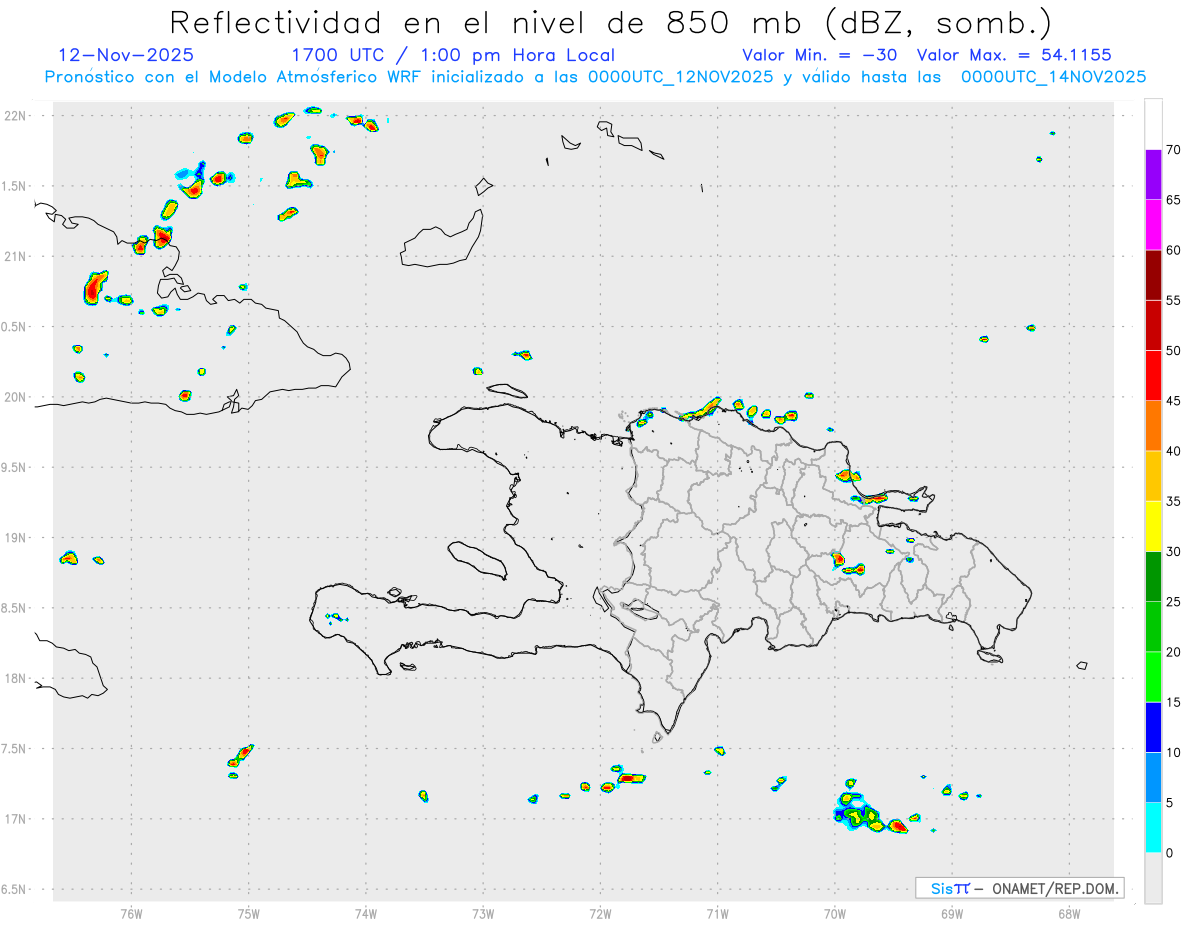This screenshot has height=927, width=1200.
Task: Click the colorbar value label '35'
Action: click(1174, 501)
